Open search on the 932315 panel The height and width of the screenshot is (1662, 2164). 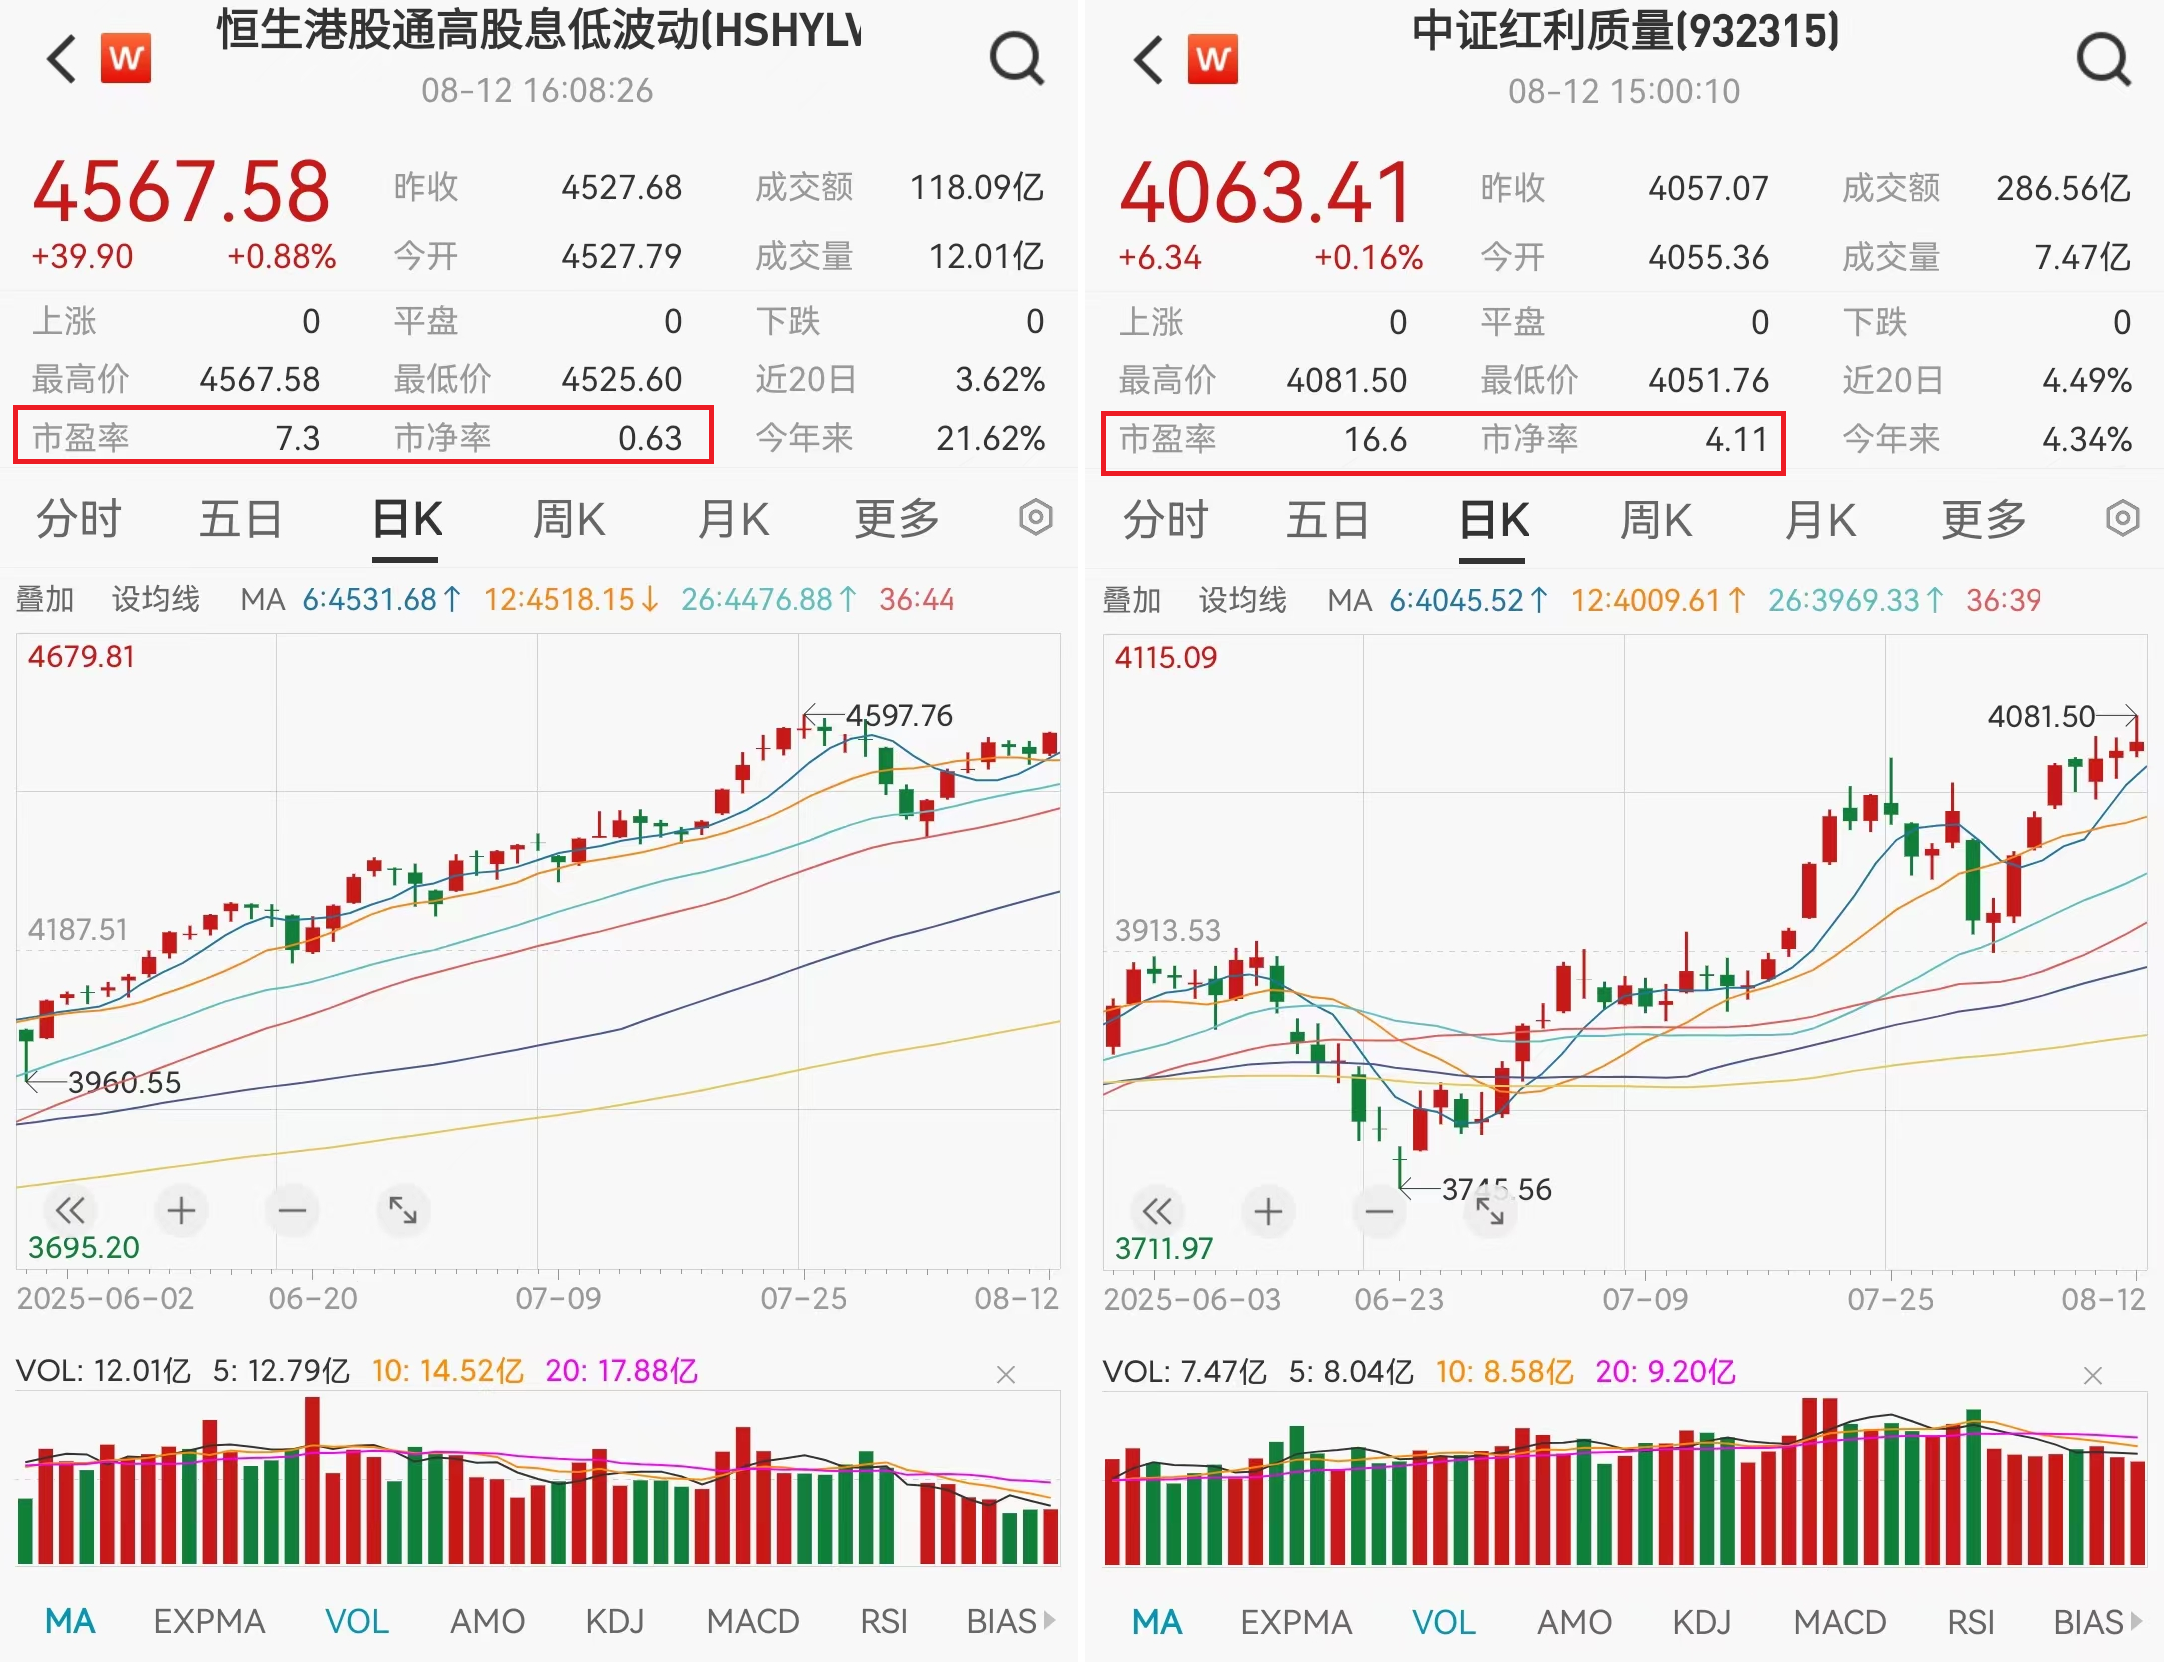(2104, 59)
